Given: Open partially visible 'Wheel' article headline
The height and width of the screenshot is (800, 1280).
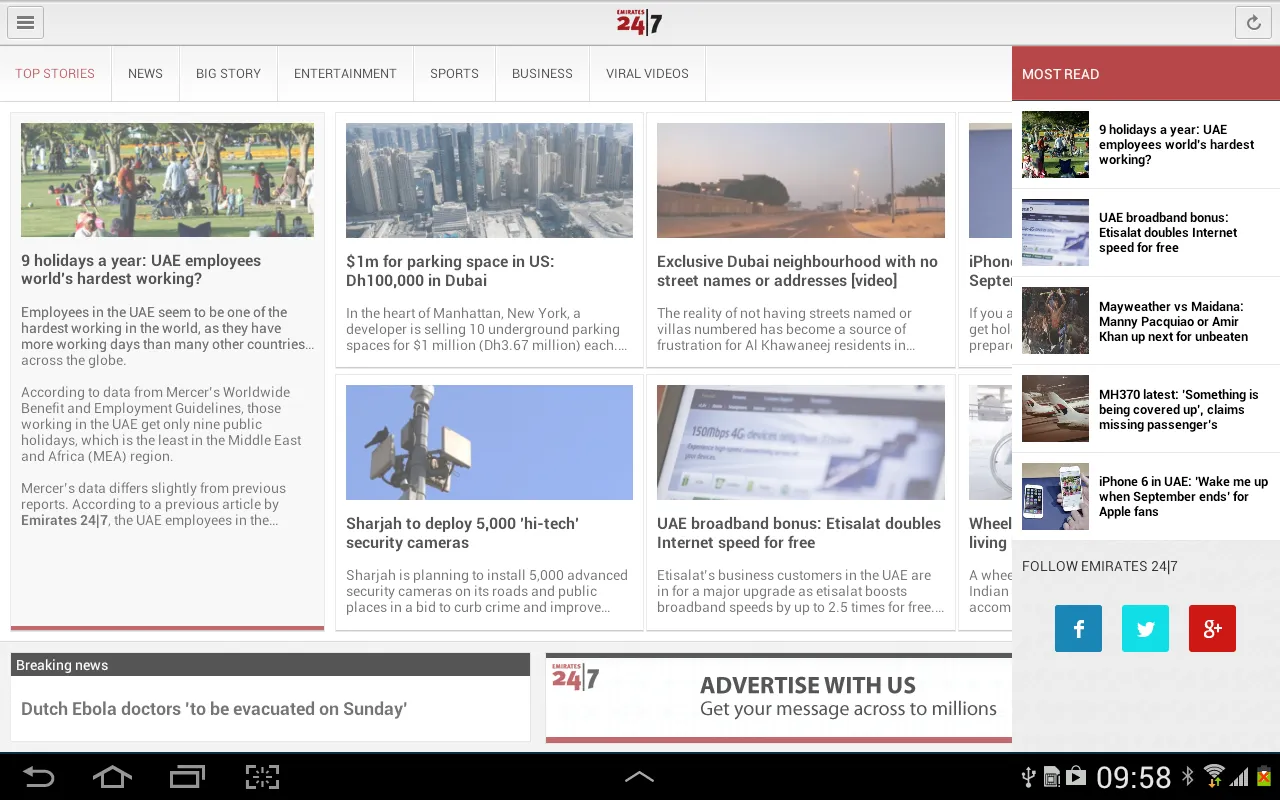Looking at the screenshot, I should (x=989, y=533).
